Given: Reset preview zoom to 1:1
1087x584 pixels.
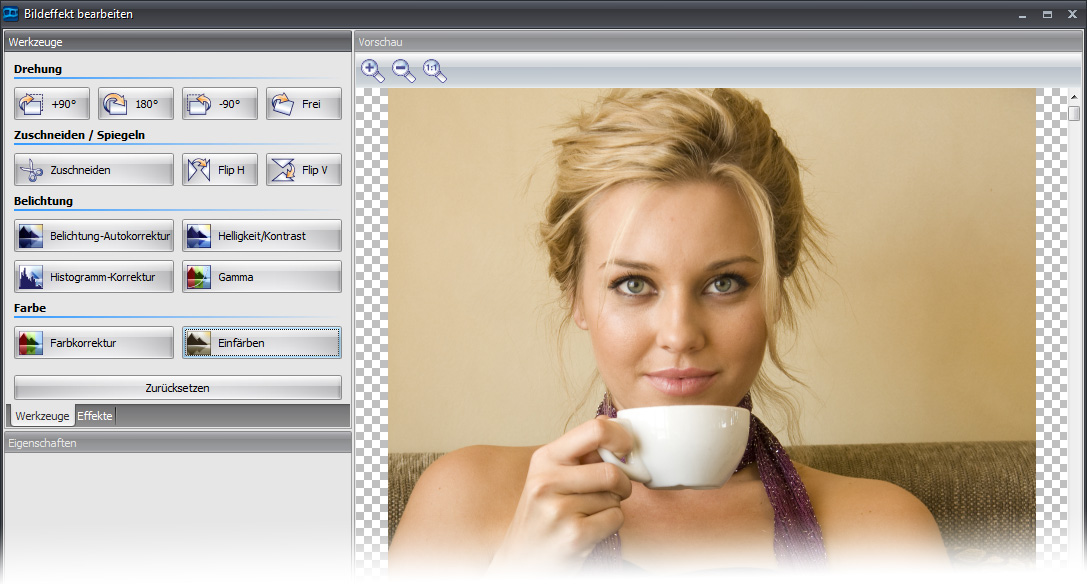Looking at the screenshot, I should pyautogui.click(x=434, y=70).
